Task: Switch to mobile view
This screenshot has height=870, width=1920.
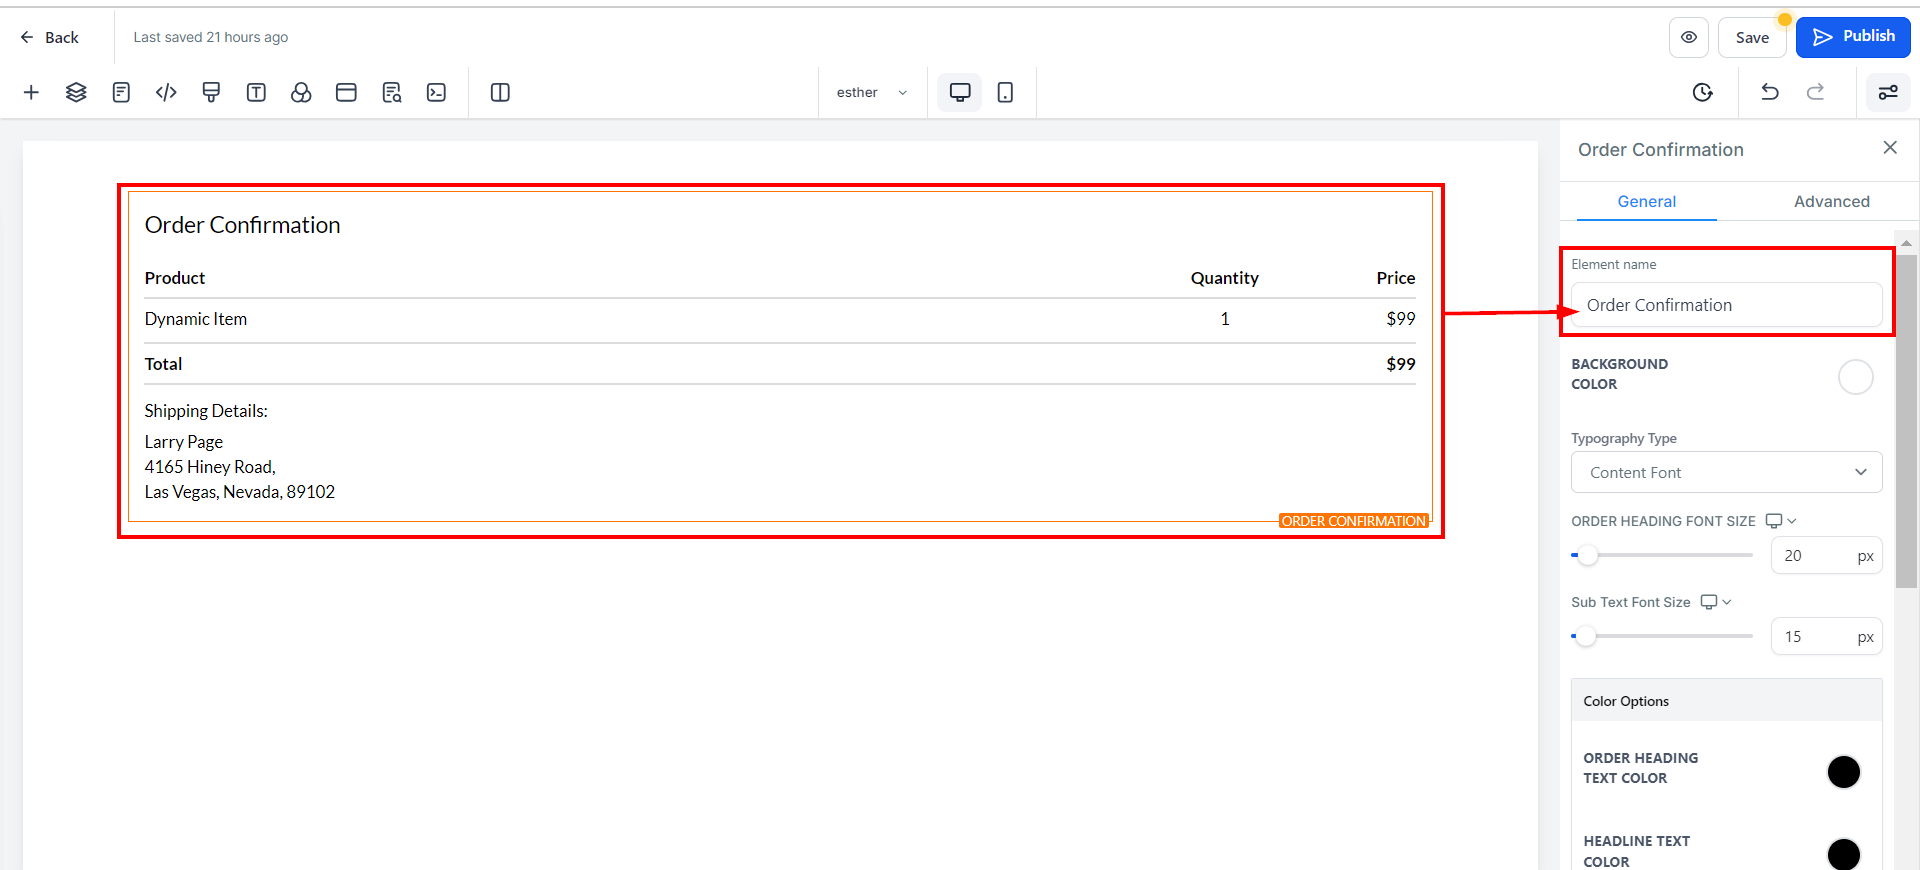Action: click(x=1005, y=93)
